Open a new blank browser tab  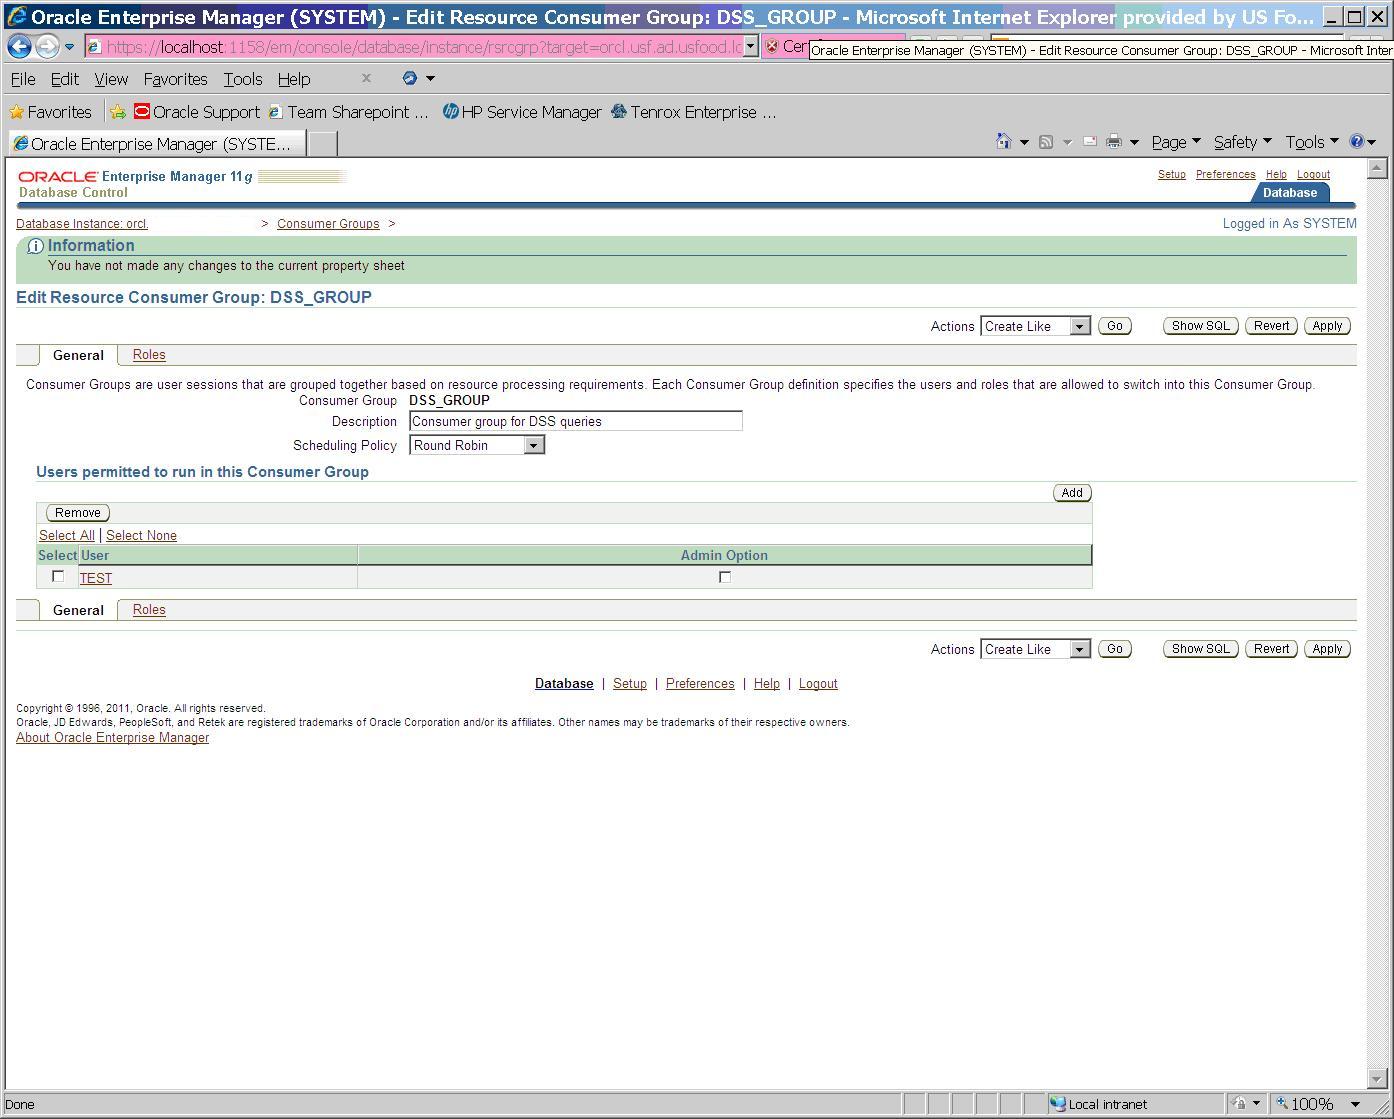[322, 144]
